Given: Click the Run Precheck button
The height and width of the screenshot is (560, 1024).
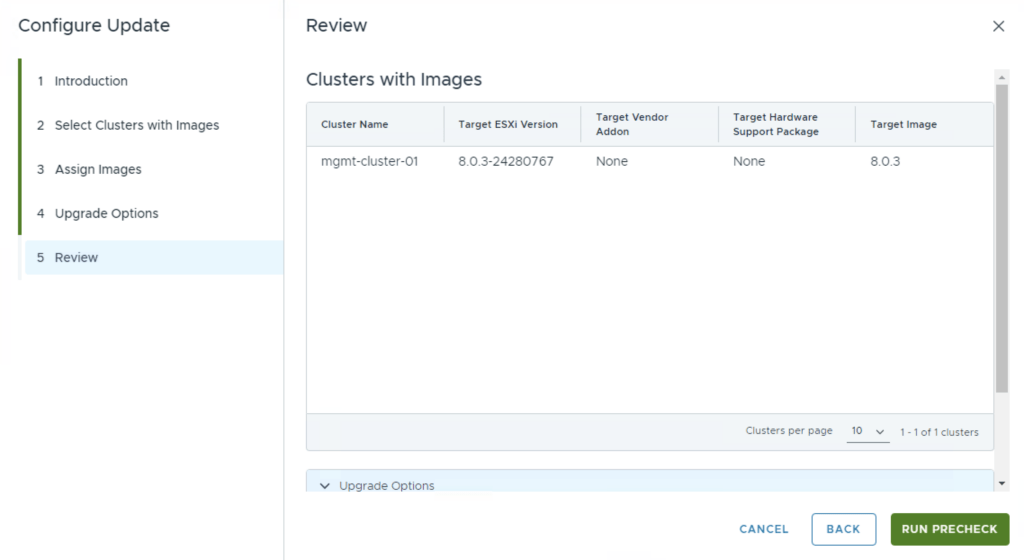Looking at the screenshot, I should tap(950, 529).
